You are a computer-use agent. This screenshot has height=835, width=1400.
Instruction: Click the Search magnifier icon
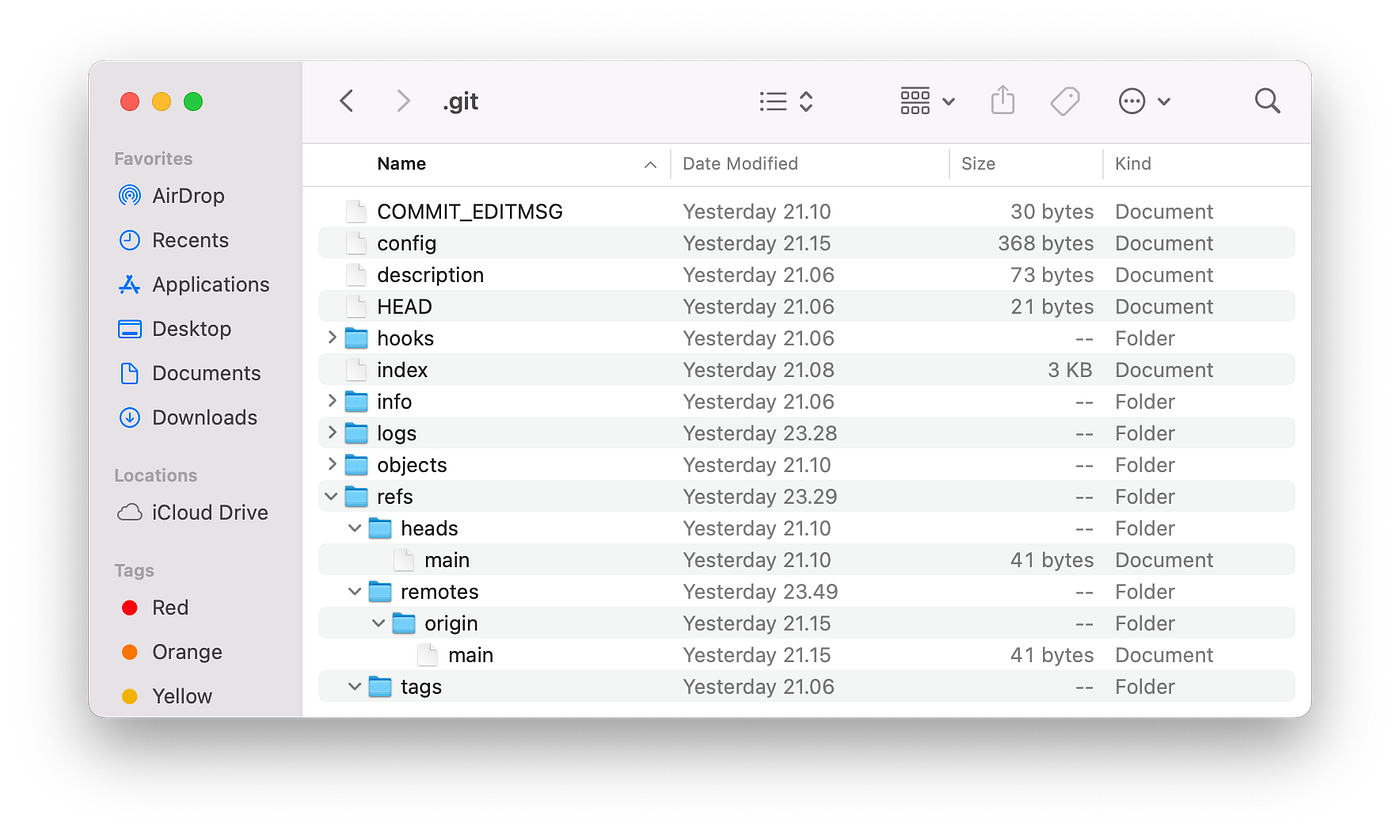pos(1267,101)
